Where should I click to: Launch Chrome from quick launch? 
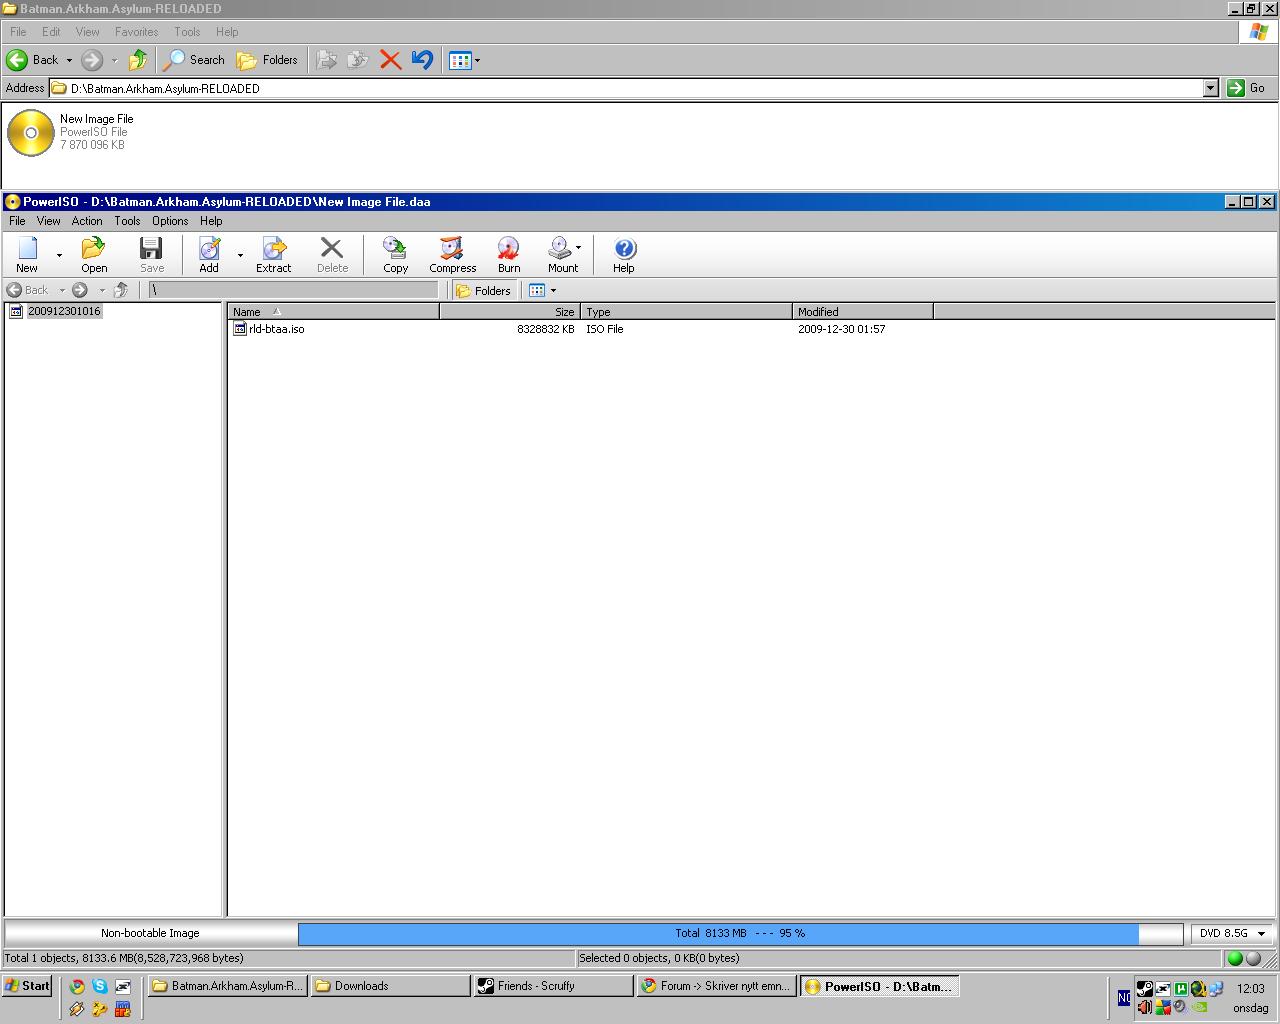77,986
